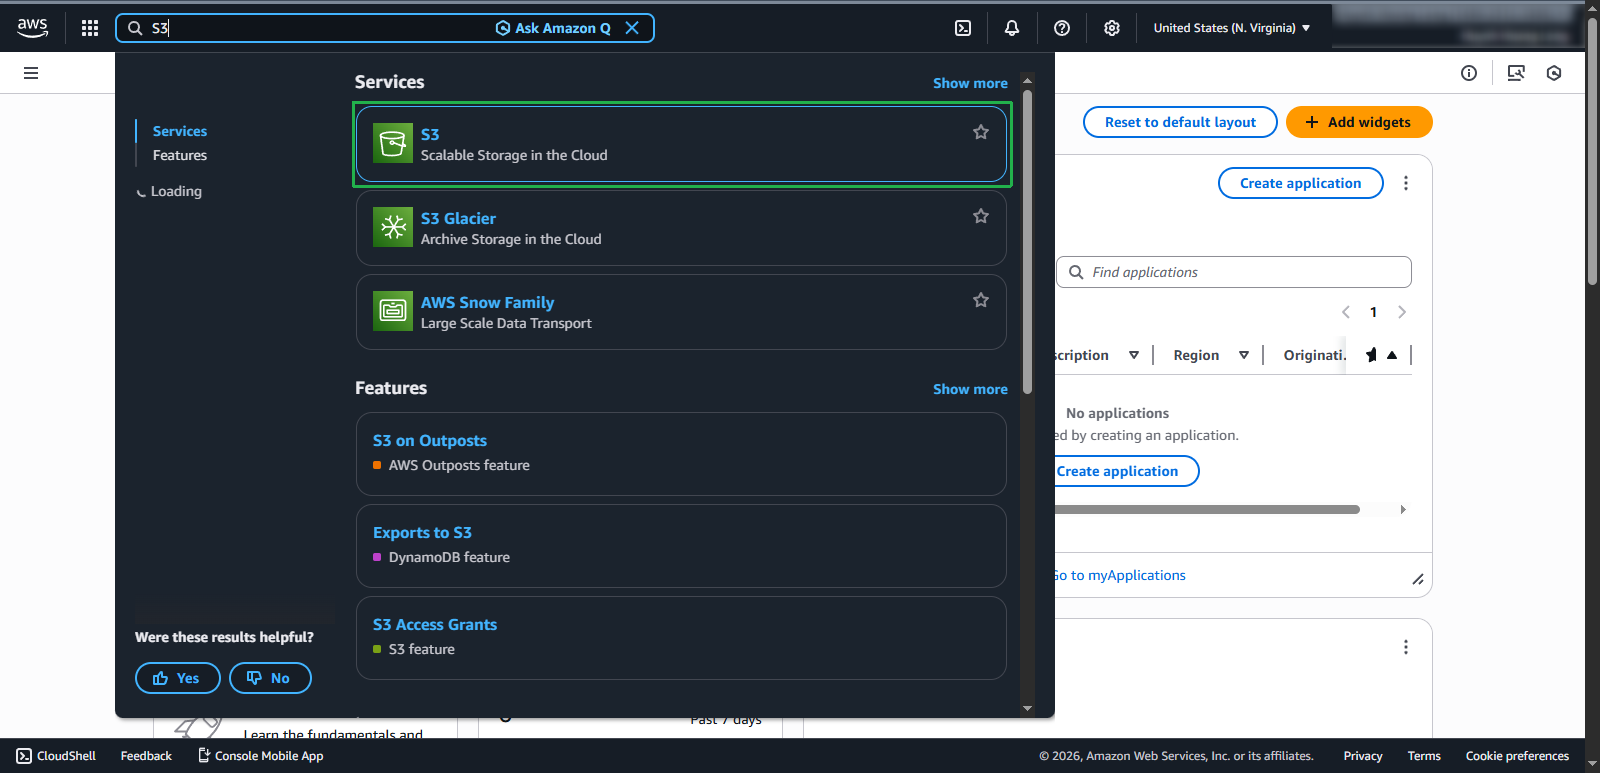Open the CloudShell terminal icon in header

[x=963, y=28]
